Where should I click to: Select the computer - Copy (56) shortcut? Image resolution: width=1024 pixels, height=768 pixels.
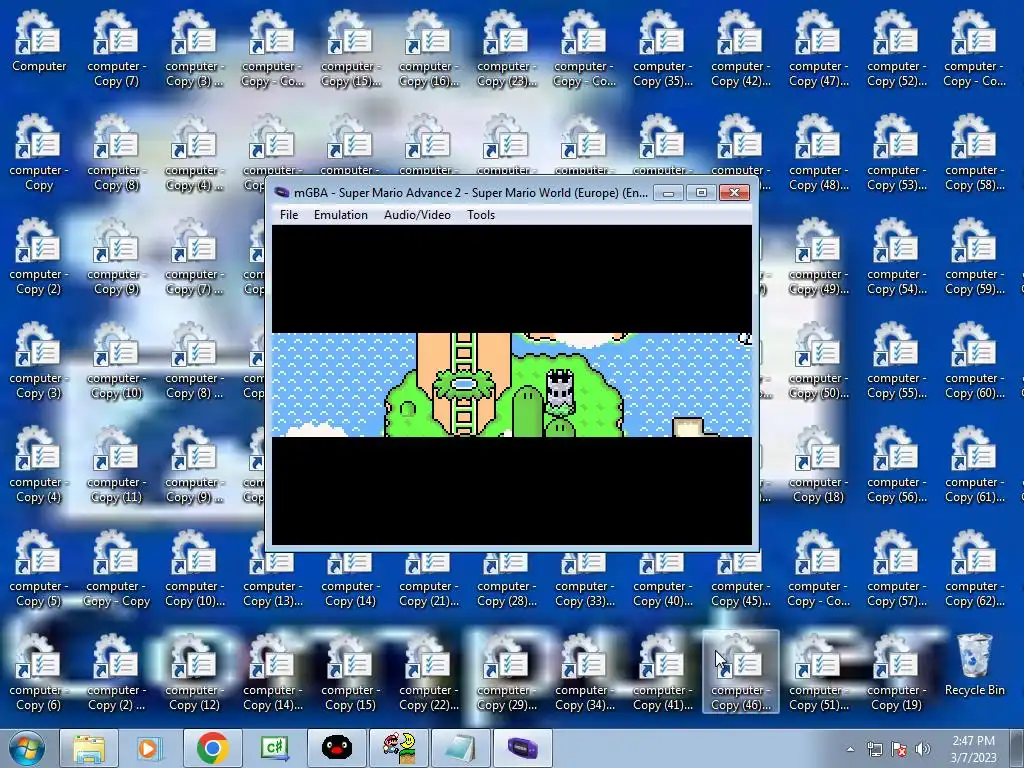point(896,464)
